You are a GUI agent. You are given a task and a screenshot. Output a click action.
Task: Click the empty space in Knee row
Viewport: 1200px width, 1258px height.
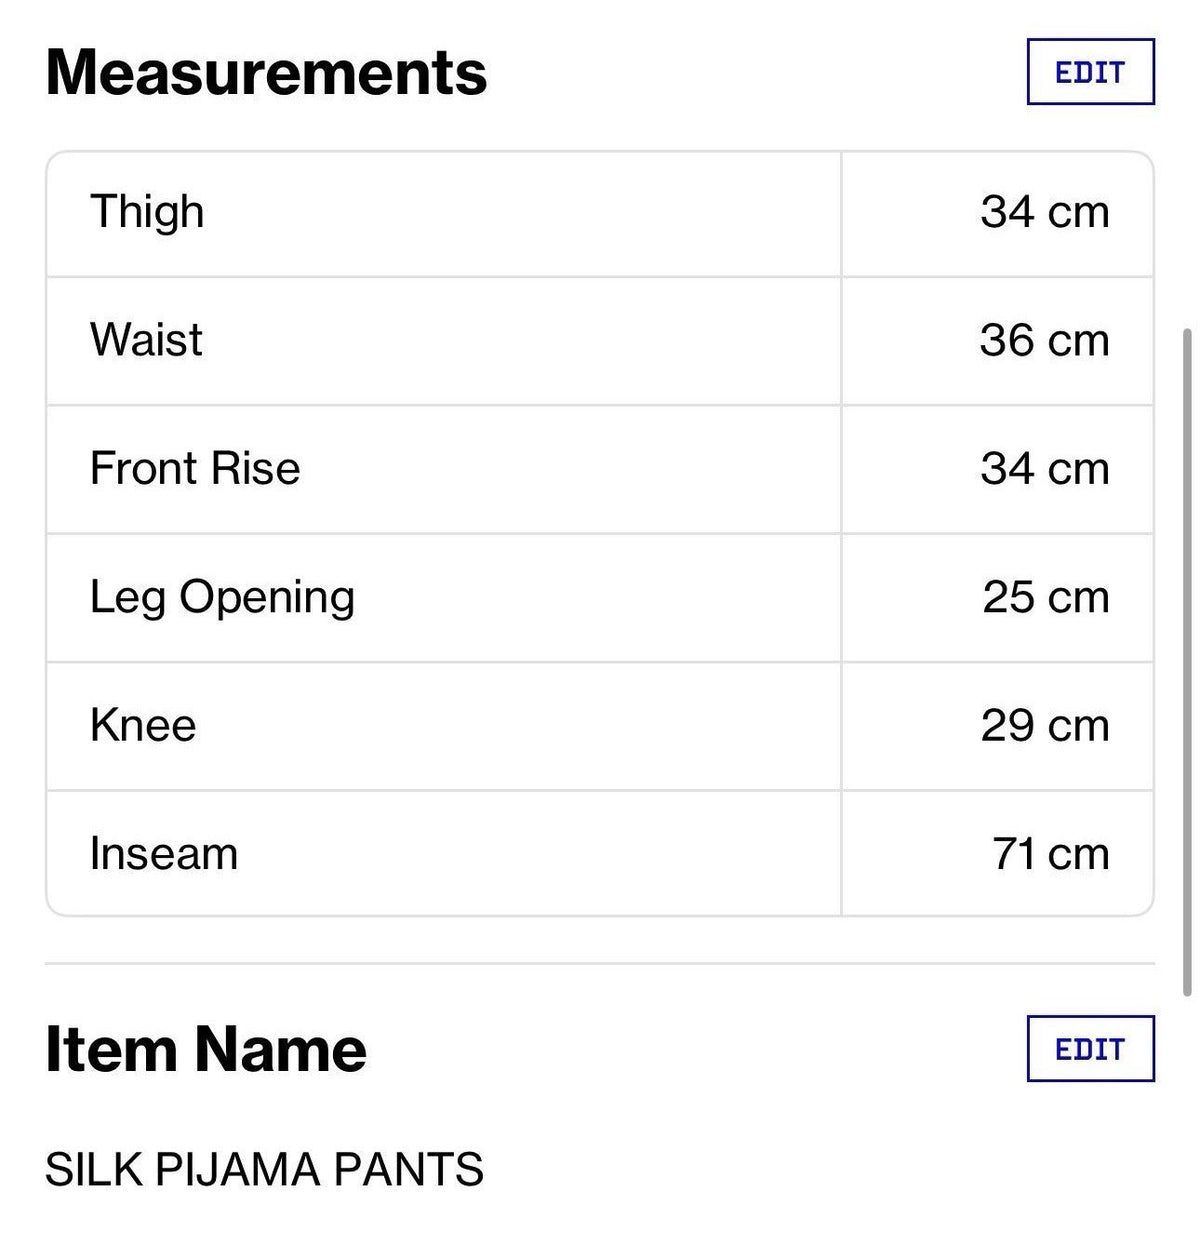click(x=518, y=726)
